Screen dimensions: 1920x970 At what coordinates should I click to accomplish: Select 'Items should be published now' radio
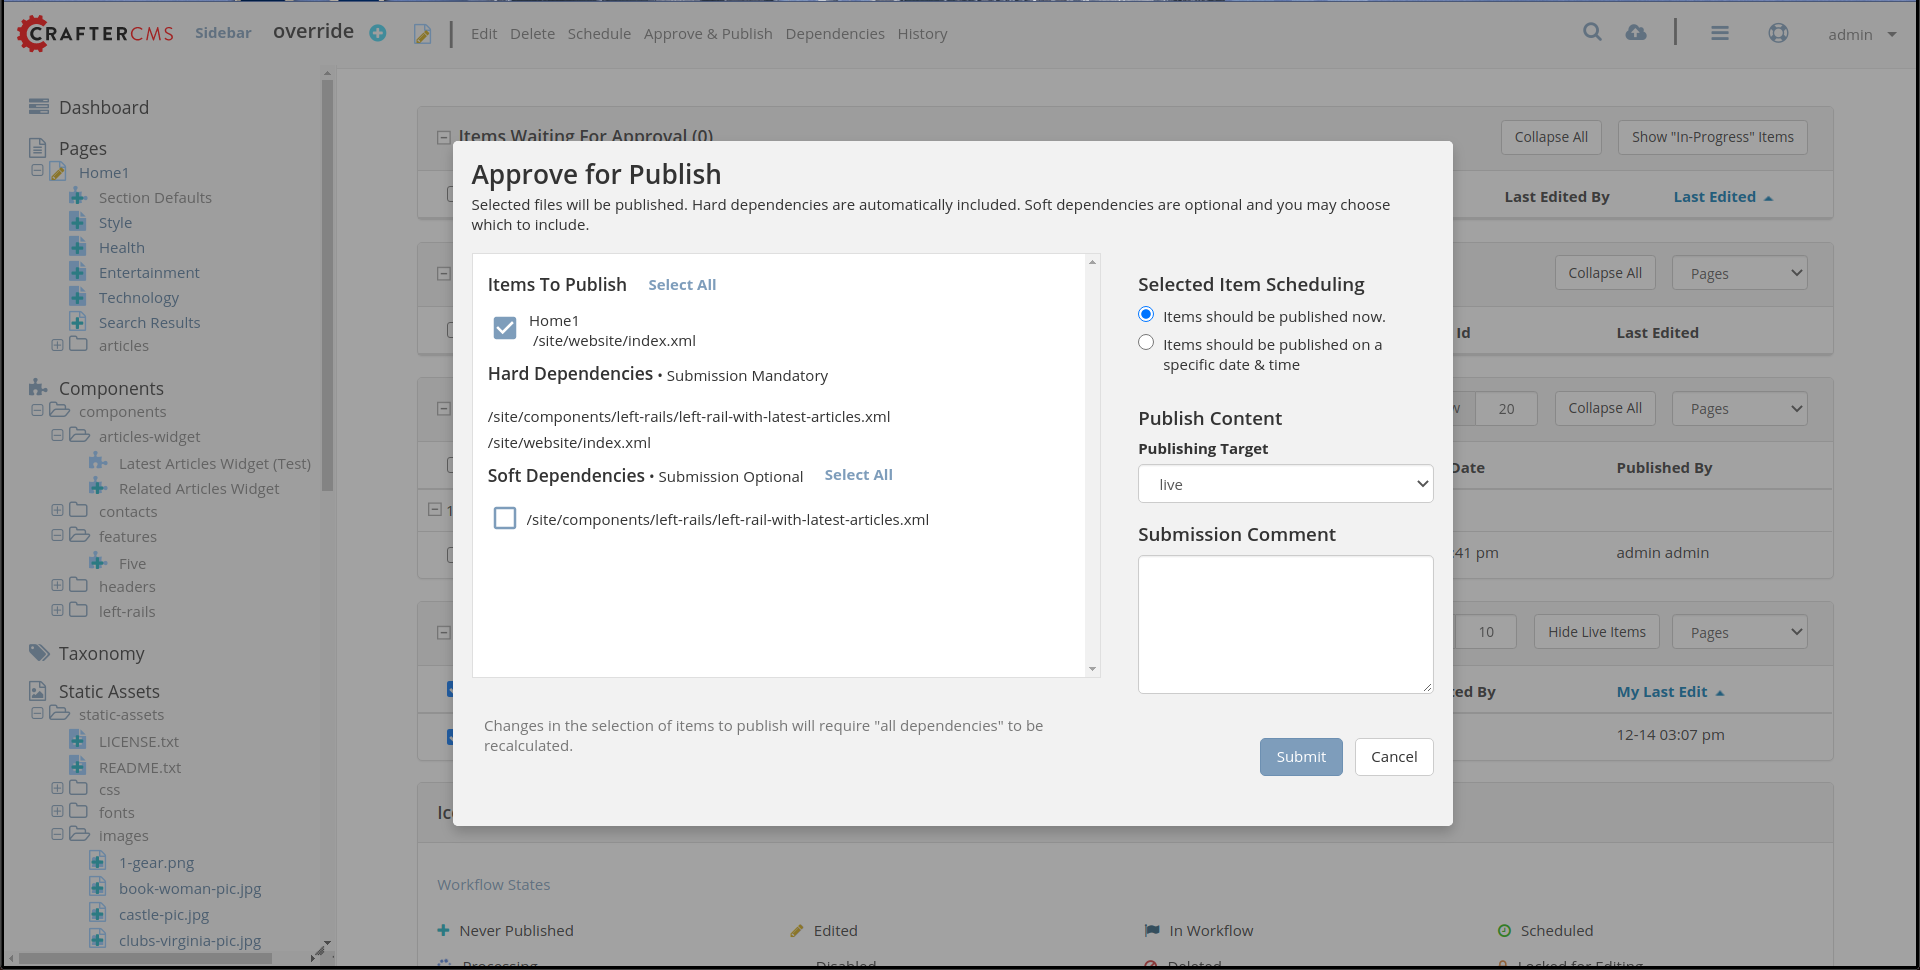click(1146, 315)
